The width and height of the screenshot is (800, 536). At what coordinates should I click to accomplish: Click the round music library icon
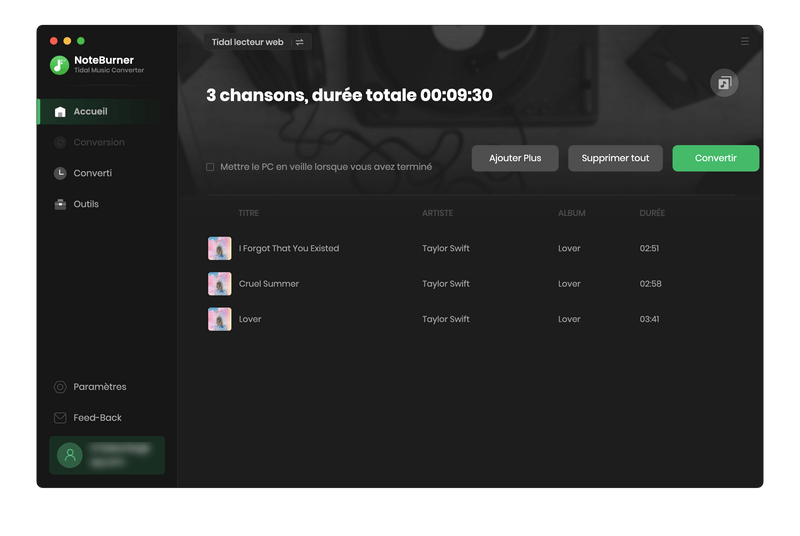pyautogui.click(x=724, y=83)
